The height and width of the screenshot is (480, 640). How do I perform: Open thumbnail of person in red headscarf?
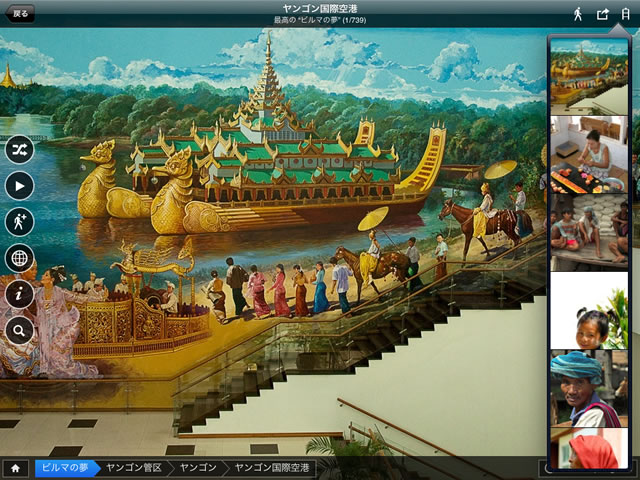tap(589, 448)
